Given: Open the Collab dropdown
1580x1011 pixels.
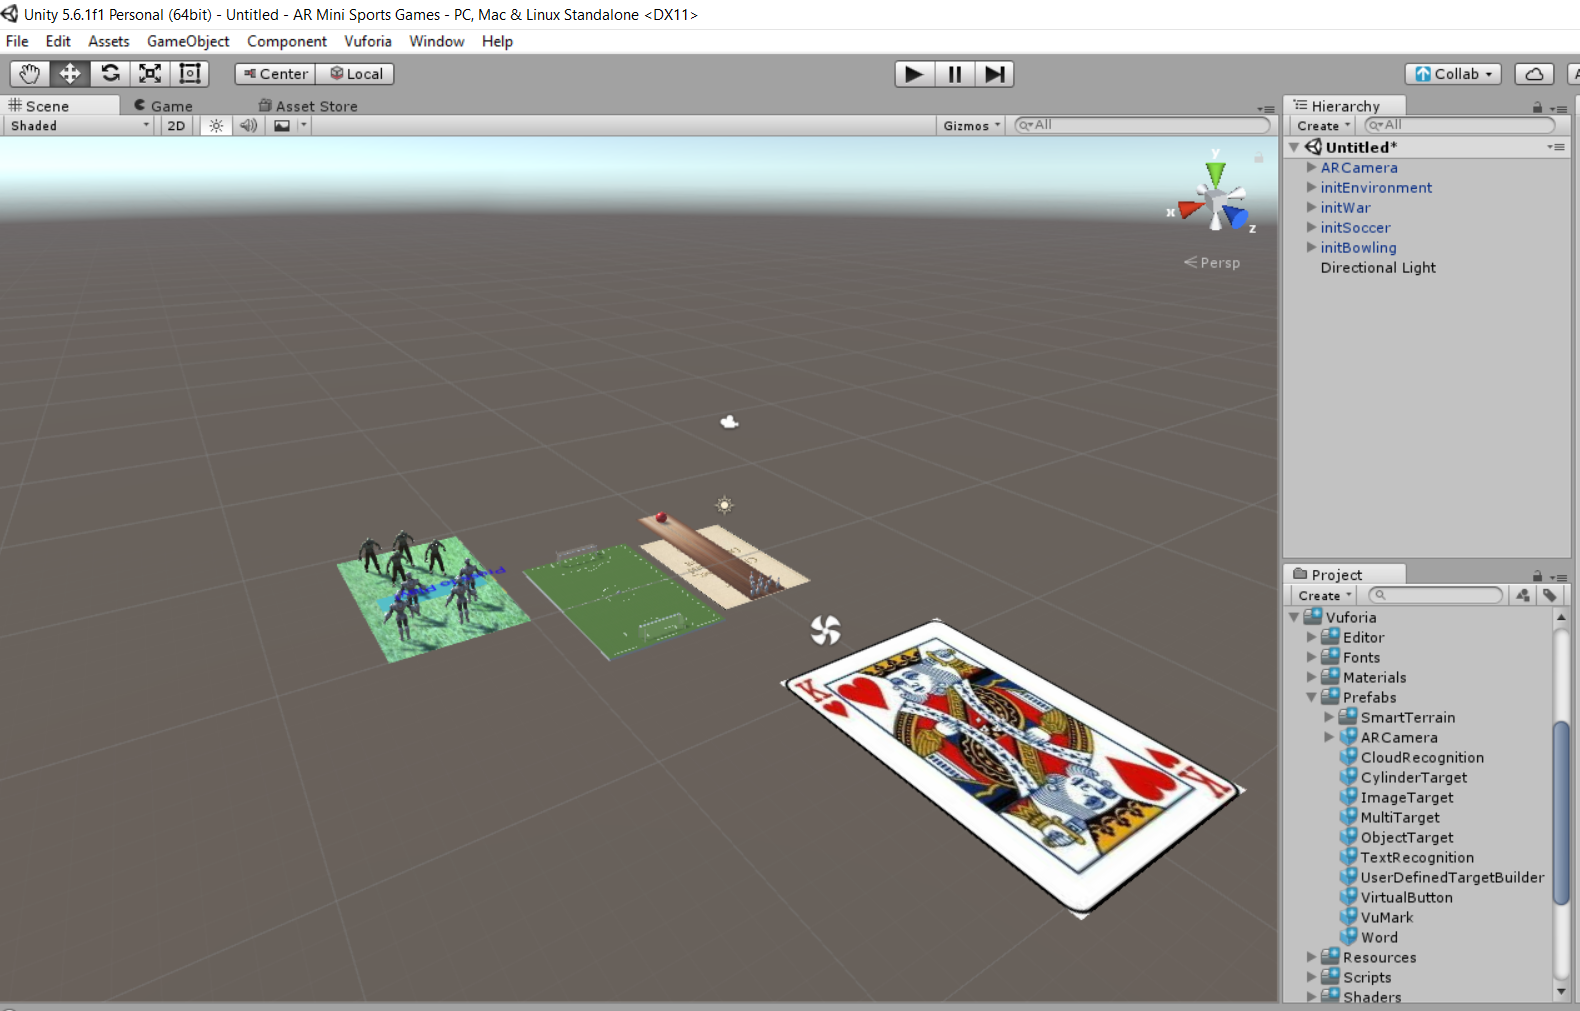Looking at the screenshot, I should click(x=1453, y=74).
